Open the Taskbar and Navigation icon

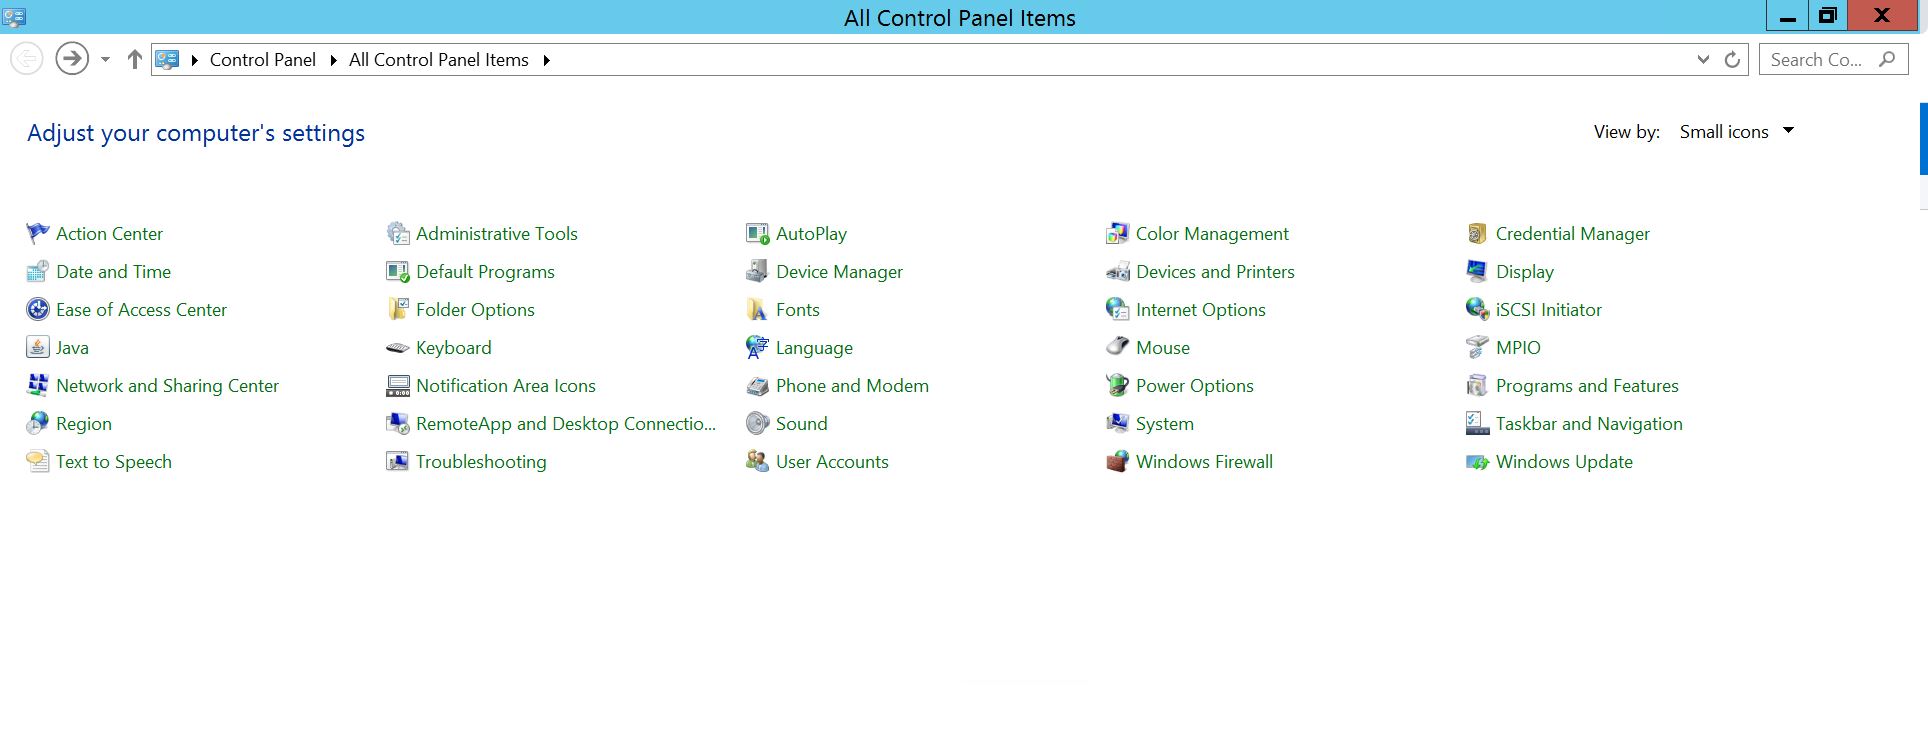click(x=1478, y=424)
